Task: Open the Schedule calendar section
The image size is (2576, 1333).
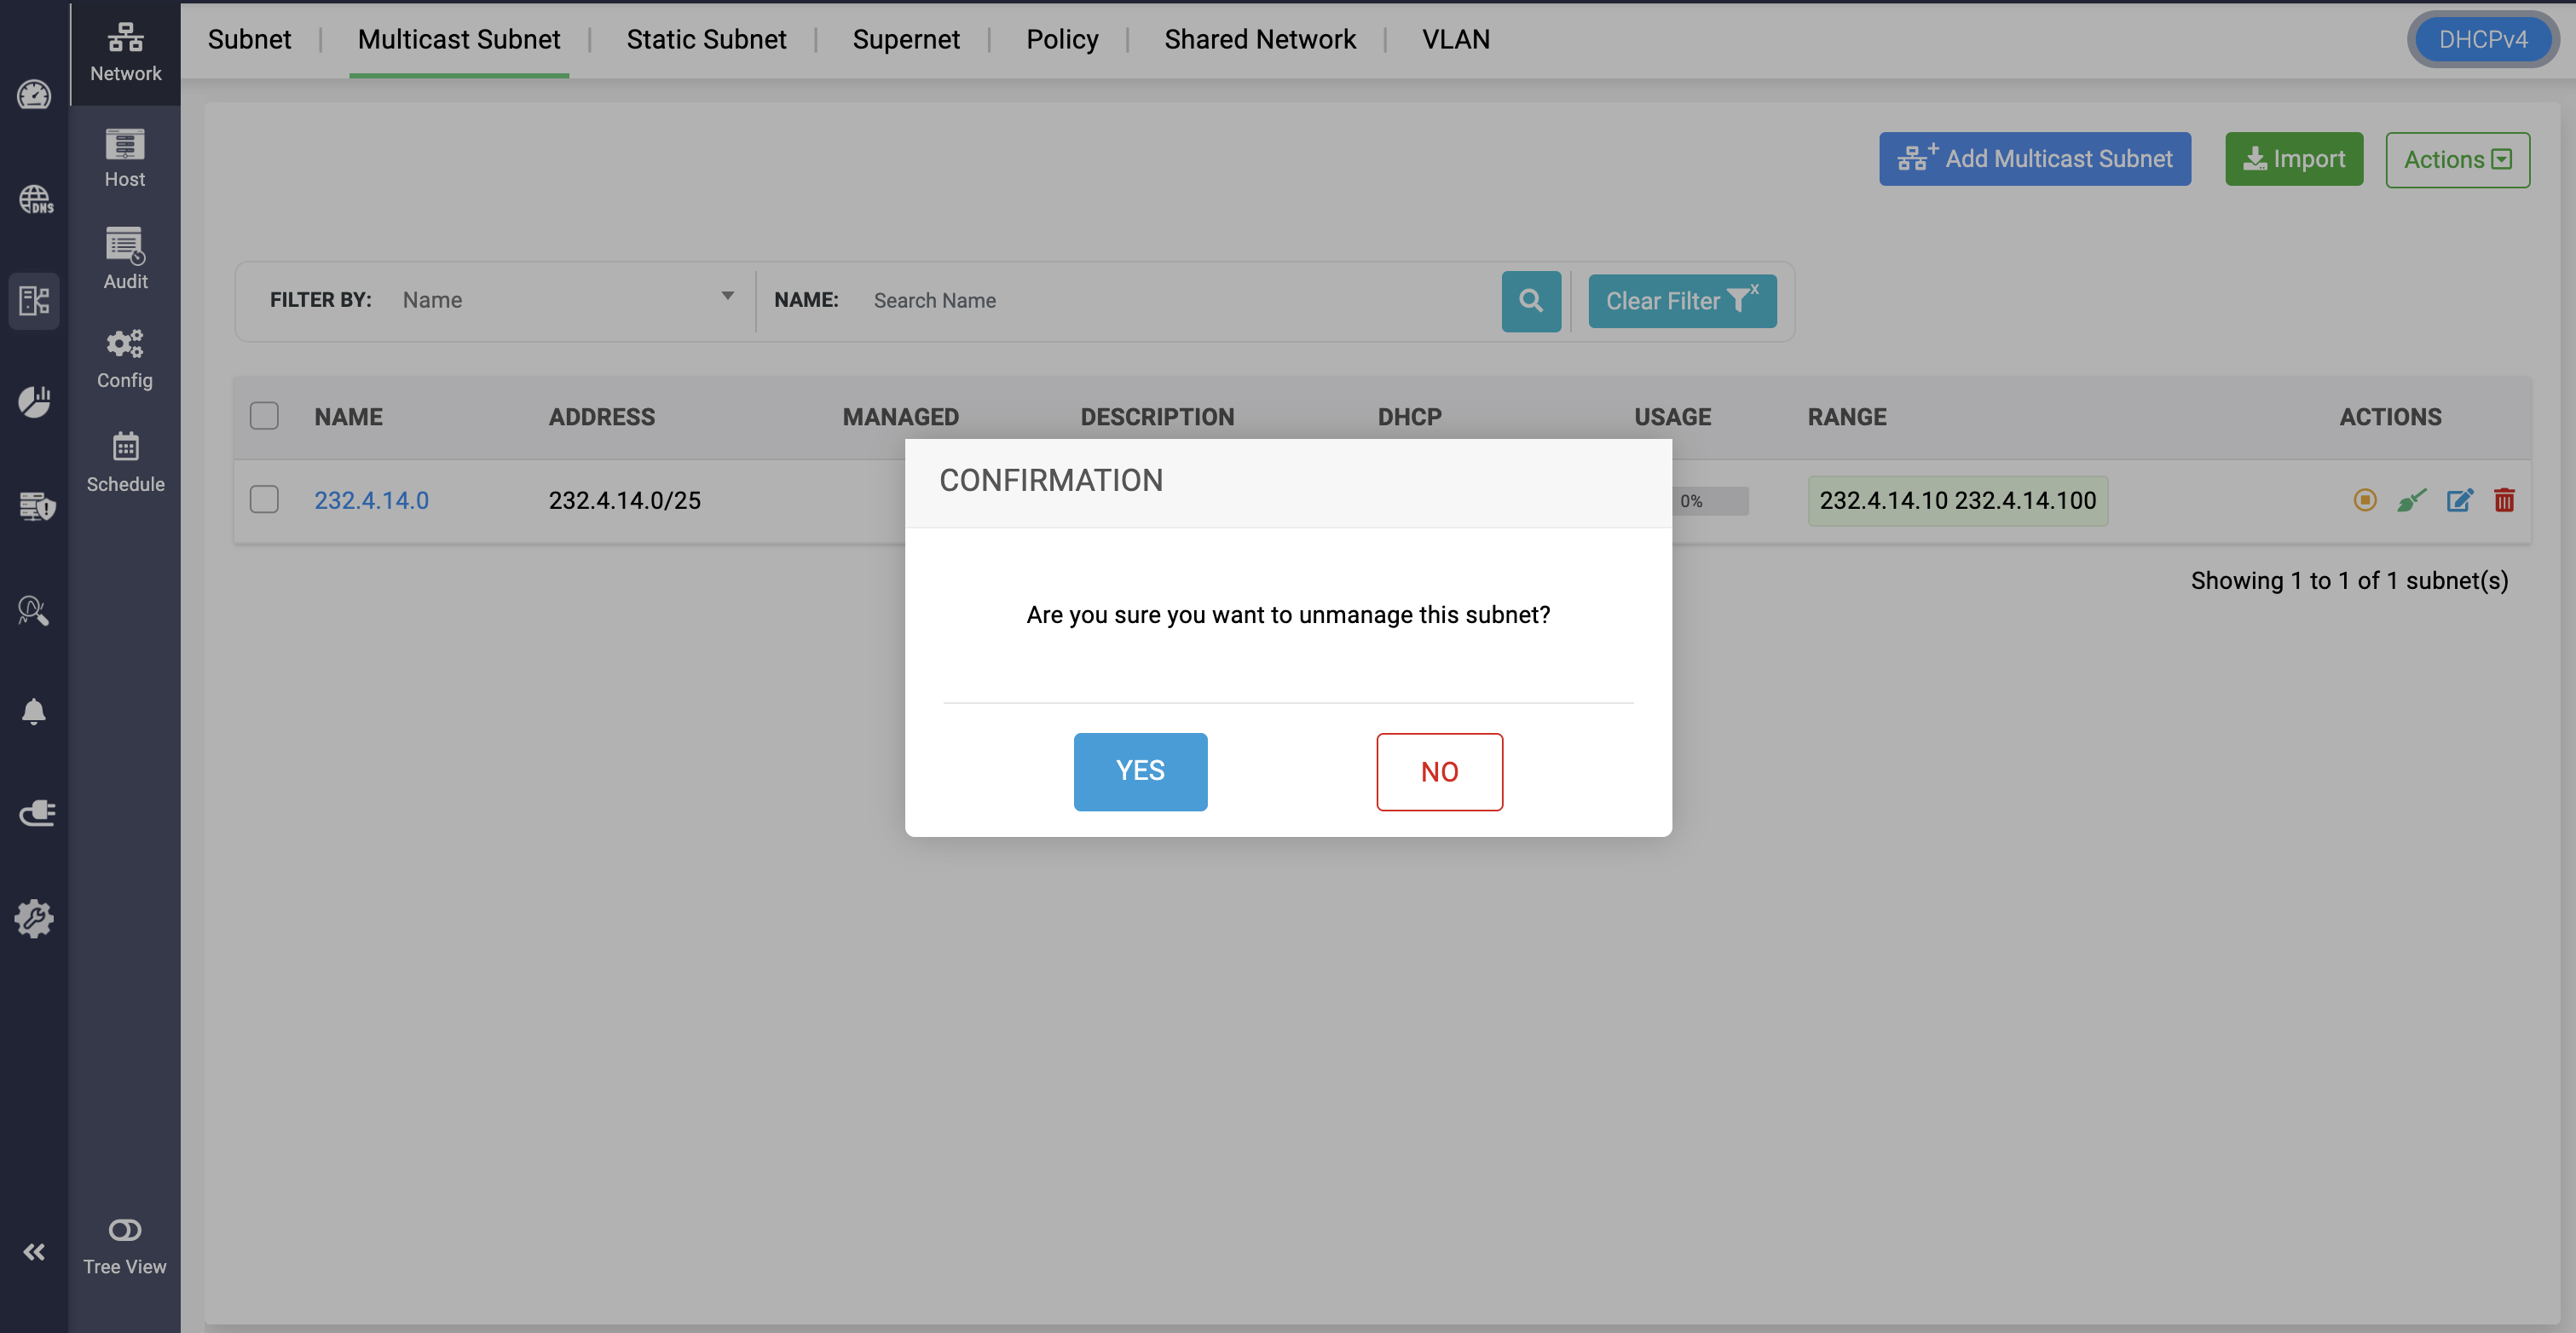Action: click(x=125, y=462)
